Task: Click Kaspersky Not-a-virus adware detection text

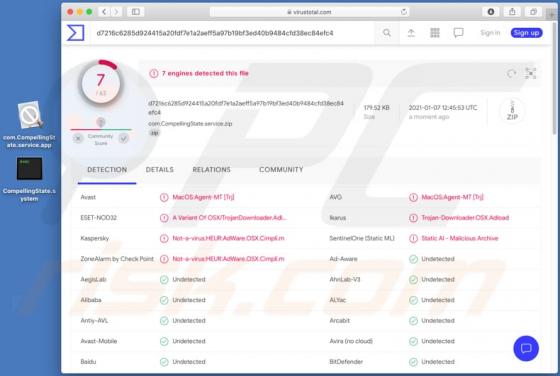Action: click(228, 238)
